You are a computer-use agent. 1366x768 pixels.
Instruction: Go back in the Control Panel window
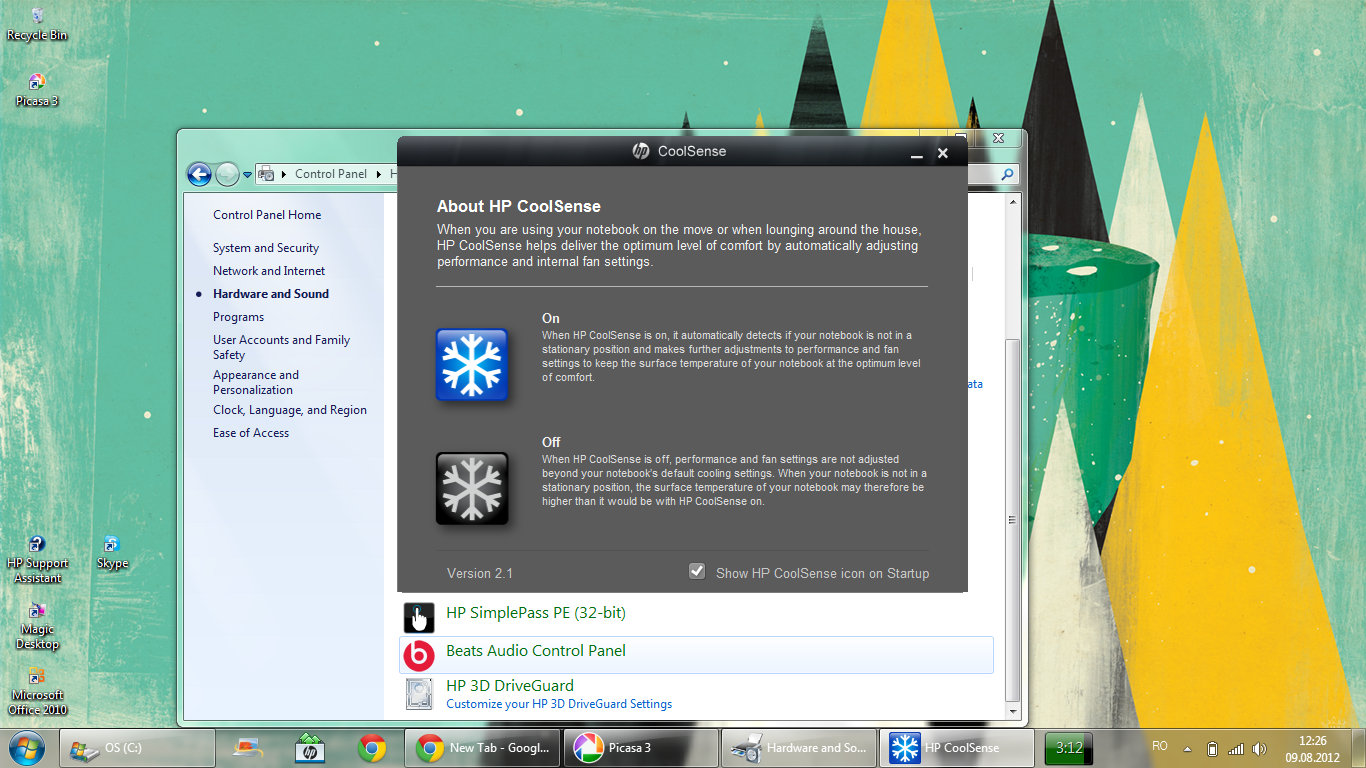199,174
